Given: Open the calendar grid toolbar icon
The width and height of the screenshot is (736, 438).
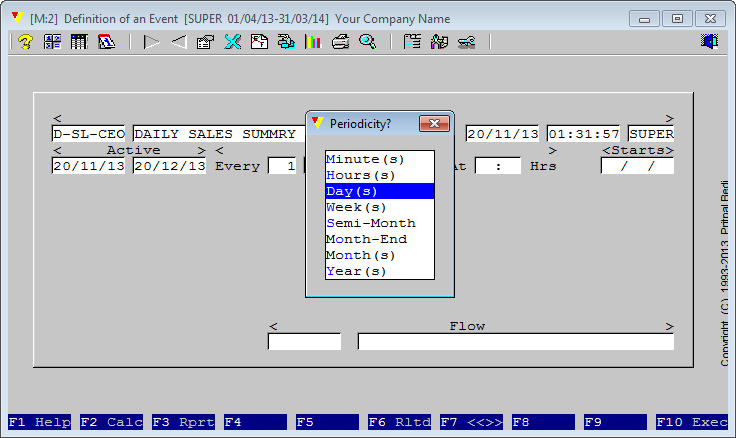Looking at the screenshot, I should [x=79, y=42].
